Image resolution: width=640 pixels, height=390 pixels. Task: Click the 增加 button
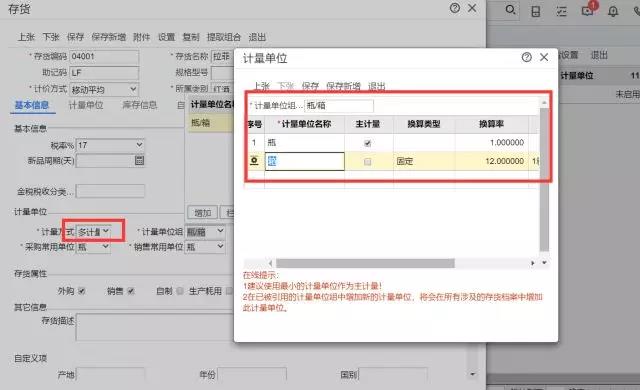(x=202, y=213)
